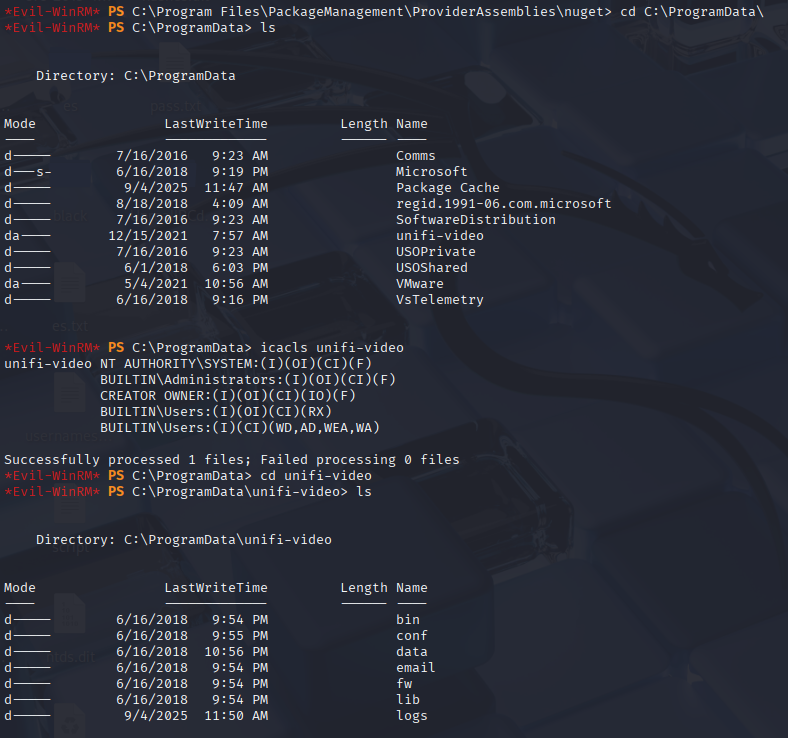This screenshot has height=738, width=788.
Task: Click the '9/4/2025 11:47 AM' Package Cache timestamp
Action: 196,188
